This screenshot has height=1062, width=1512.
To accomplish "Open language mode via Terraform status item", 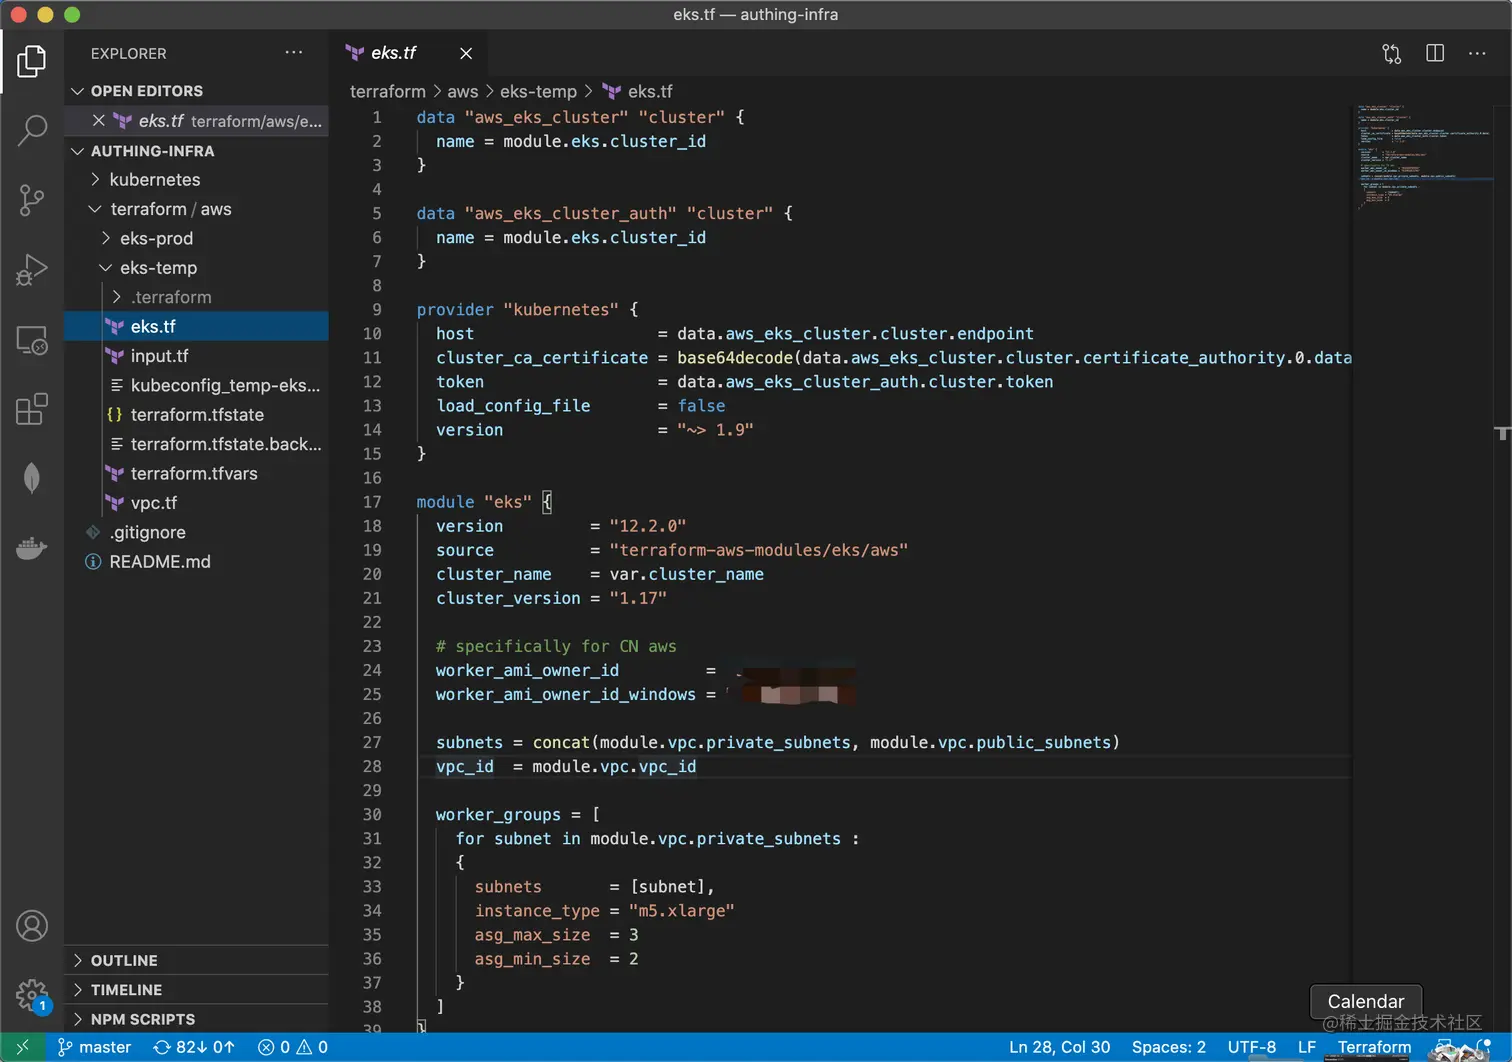I will point(1373,1047).
